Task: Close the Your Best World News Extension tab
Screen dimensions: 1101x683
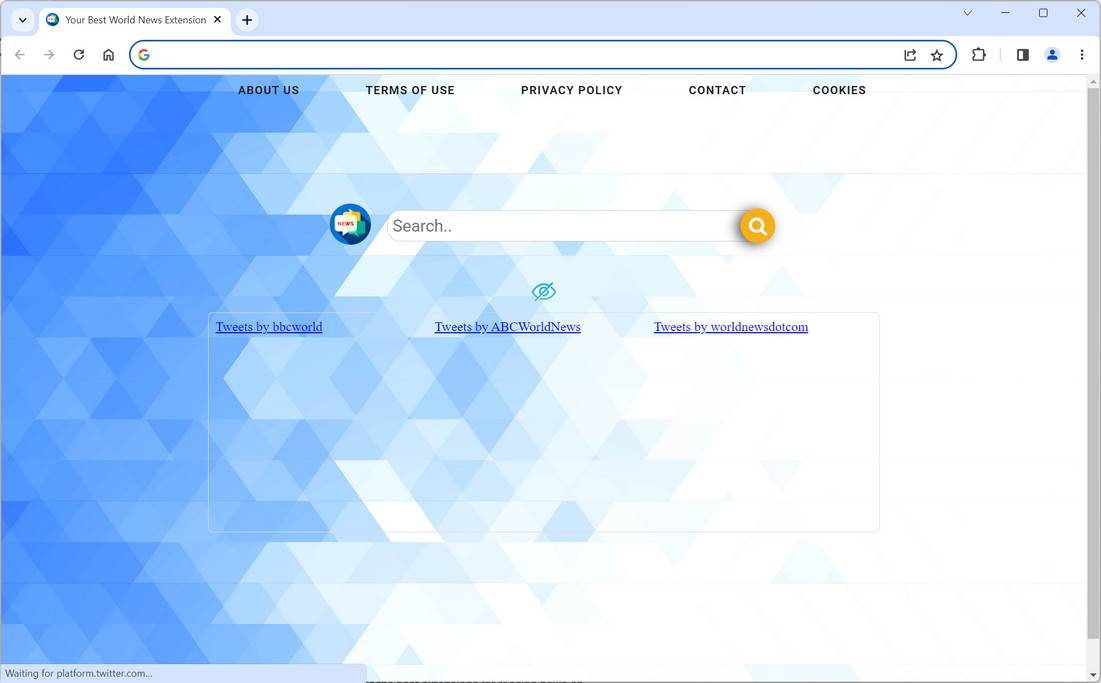Action: (218, 20)
